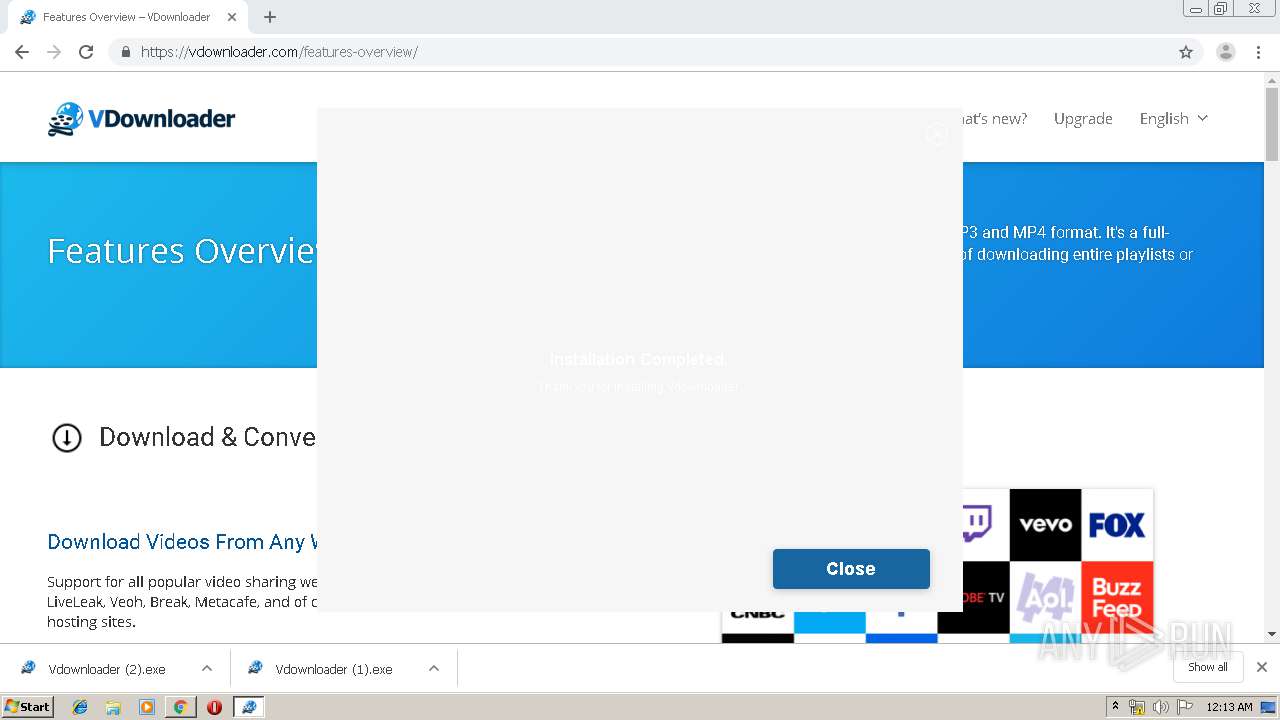Image resolution: width=1280 pixels, height=720 pixels.
Task: Show all downloads
Action: pos(1208,667)
